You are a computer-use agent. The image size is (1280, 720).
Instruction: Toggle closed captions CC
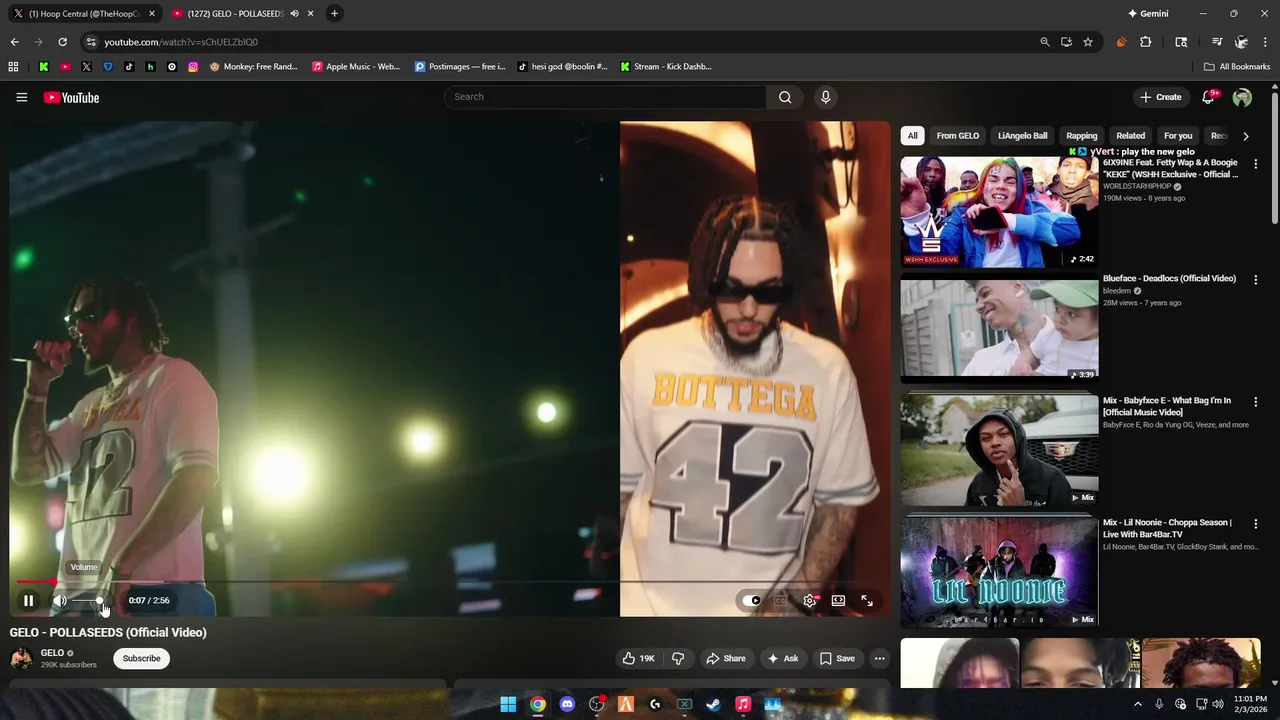coord(781,600)
